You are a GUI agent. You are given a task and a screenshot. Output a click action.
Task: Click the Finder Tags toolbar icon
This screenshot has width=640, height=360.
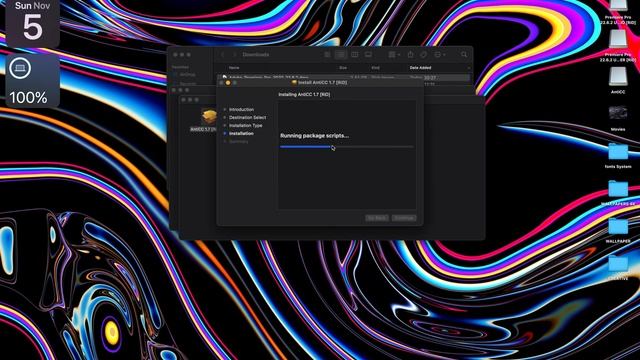pyautogui.click(x=424, y=55)
